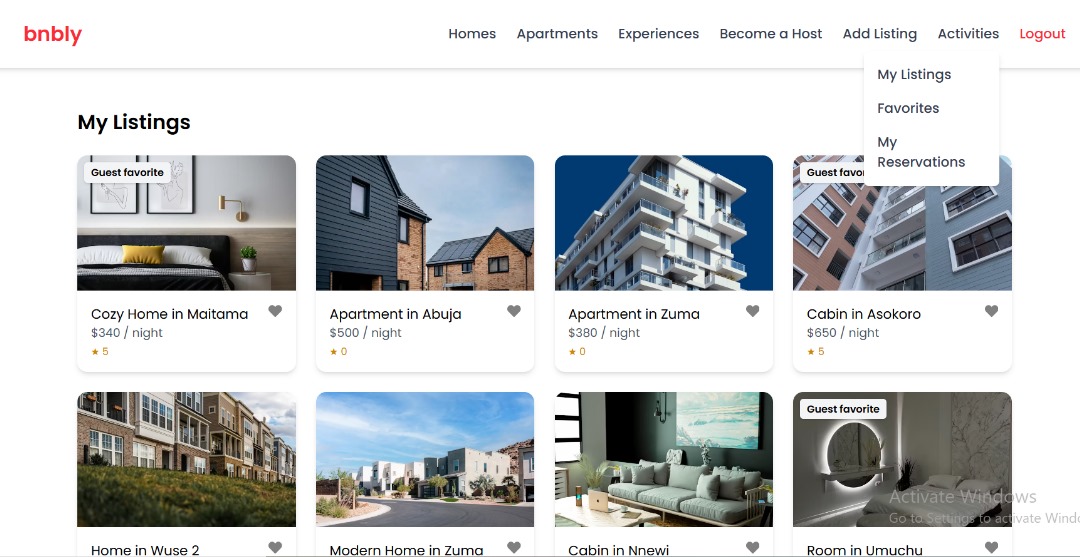Viewport: 1080px width, 557px height.
Task: Open the Become a Host page
Action: pos(771,34)
